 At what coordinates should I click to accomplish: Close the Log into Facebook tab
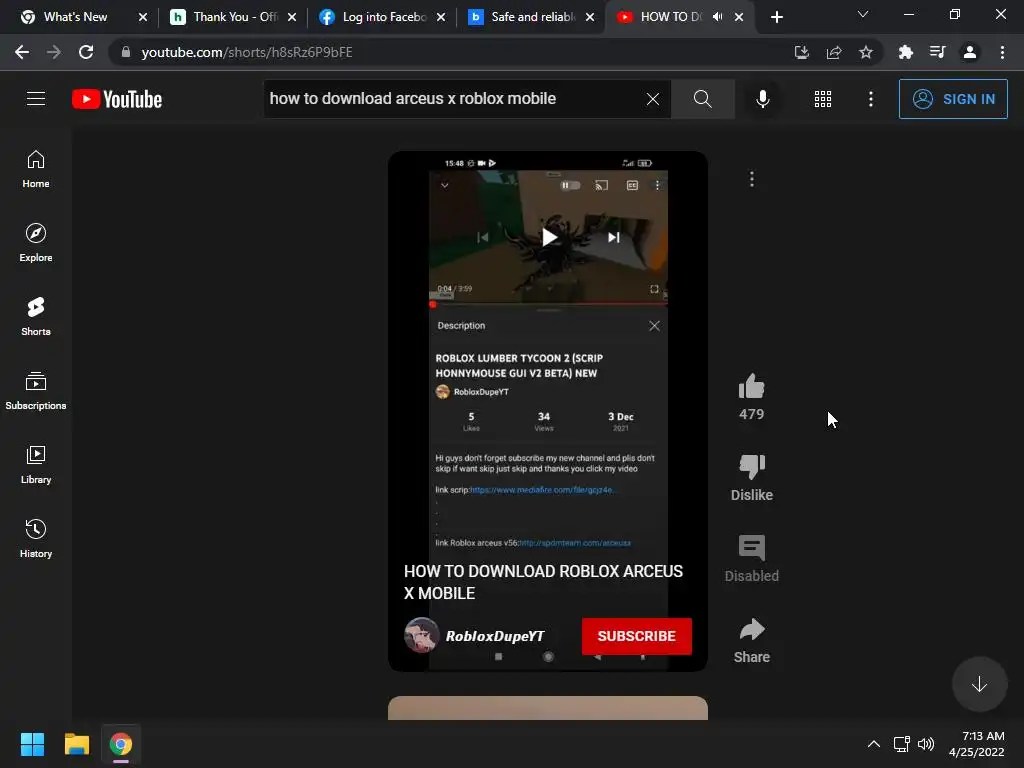(x=441, y=17)
